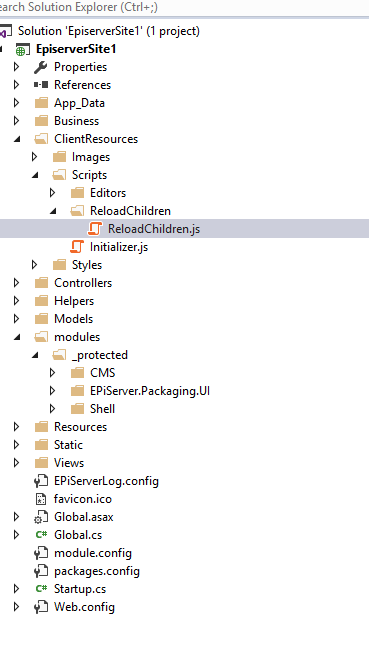Select the EPiServer.Packaging.UI folder label
Viewport: 369px width, 672px height.
150,391
